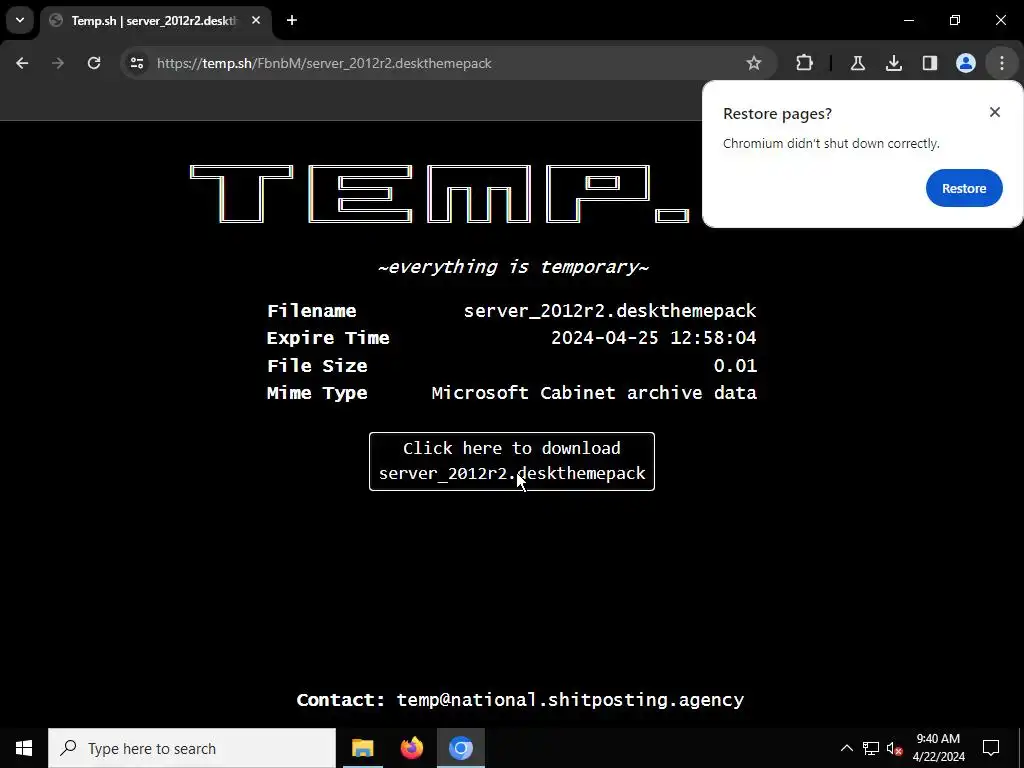Toggle the side panel icon

pyautogui.click(x=929, y=63)
